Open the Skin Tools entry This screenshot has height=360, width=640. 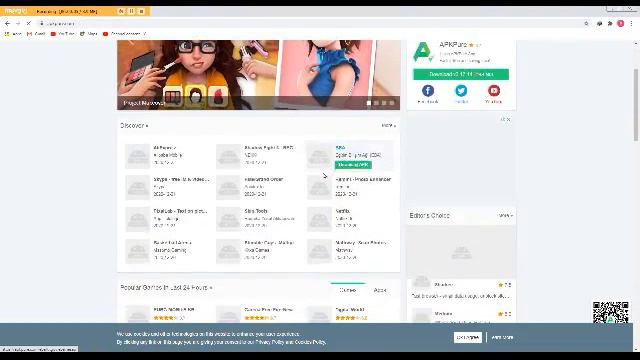[259, 218]
